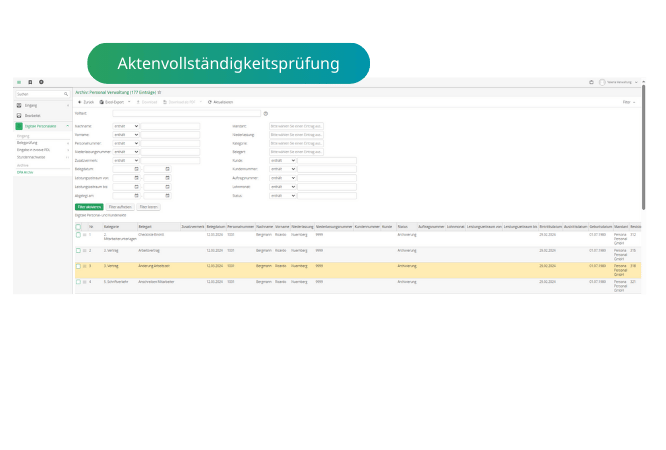The width and height of the screenshot is (666, 450).
Task: Open calendar for first Leistungszeitraum von field
Action: pyautogui.click(x=136, y=178)
